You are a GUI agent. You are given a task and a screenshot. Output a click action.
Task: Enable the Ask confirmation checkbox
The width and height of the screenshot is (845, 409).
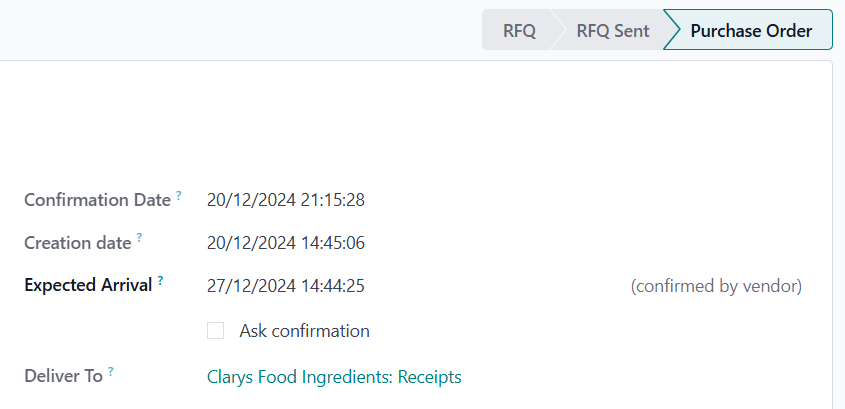(x=215, y=331)
